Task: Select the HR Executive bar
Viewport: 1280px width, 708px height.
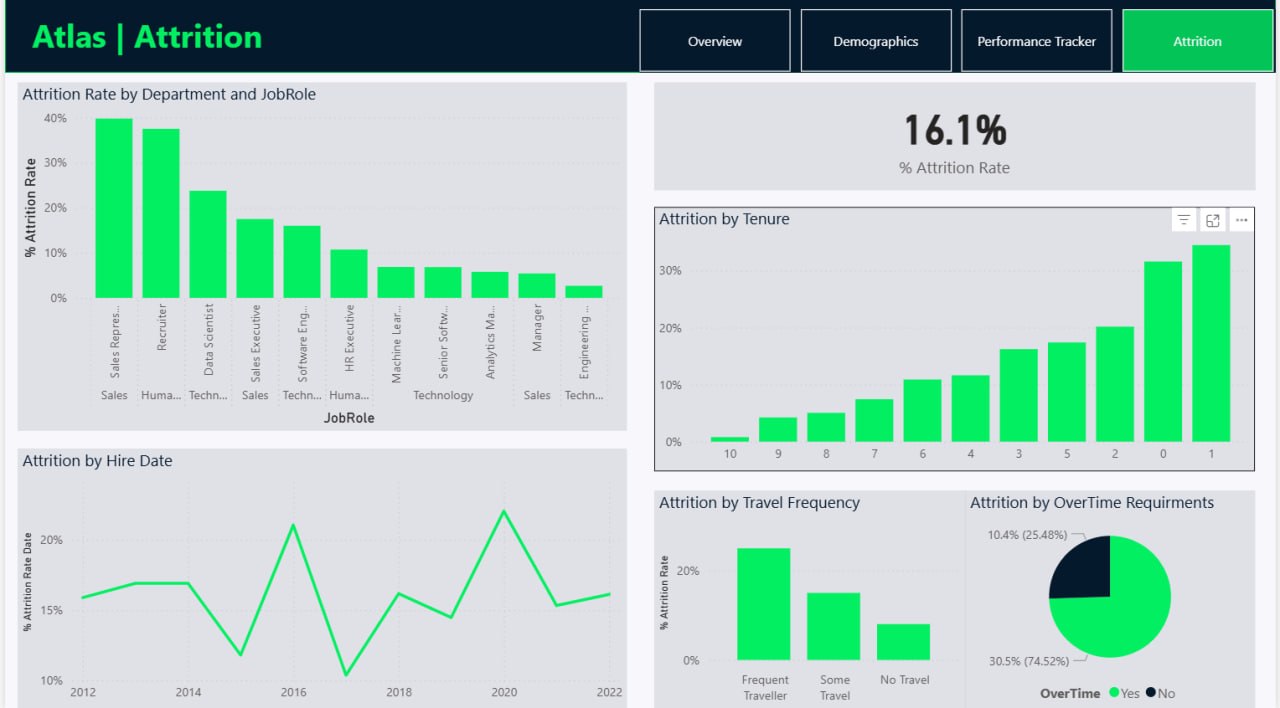Action: (x=349, y=274)
